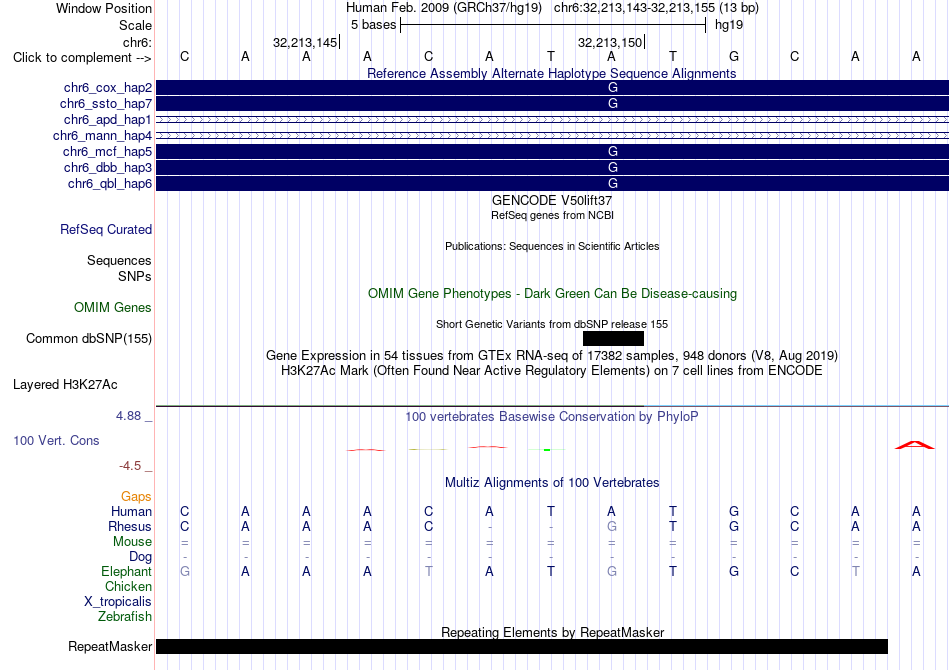Image resolution: width=950 pixels, height=670 pixels.
Task: Click Repeating Elements by RepeatMasker title
Action: point(552,632)
